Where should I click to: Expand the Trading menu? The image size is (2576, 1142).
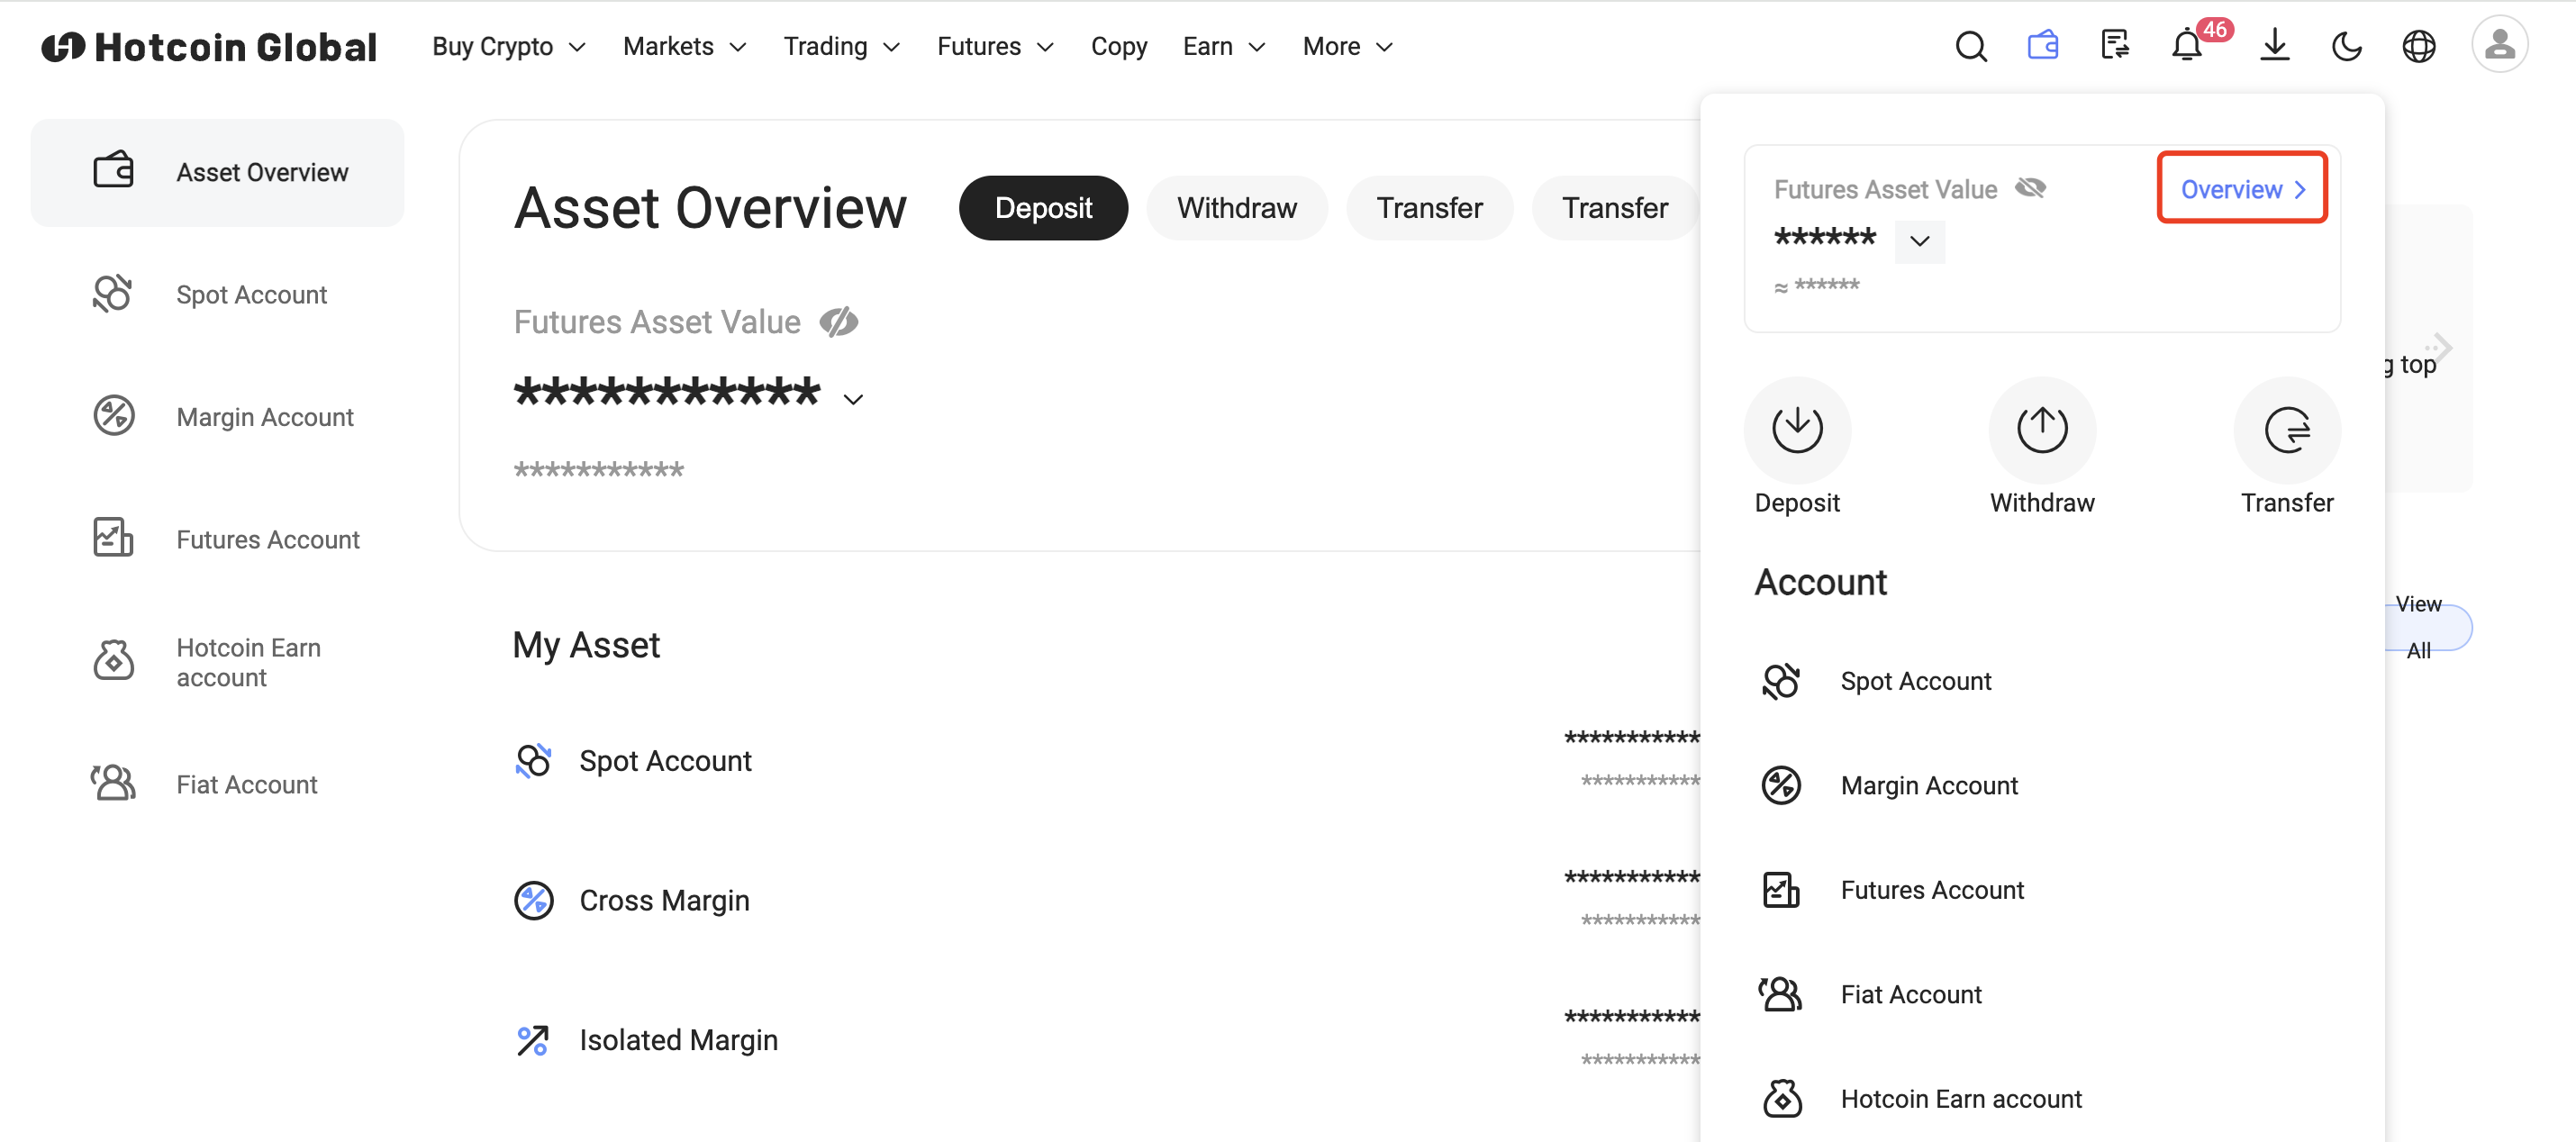pos(841,46)
